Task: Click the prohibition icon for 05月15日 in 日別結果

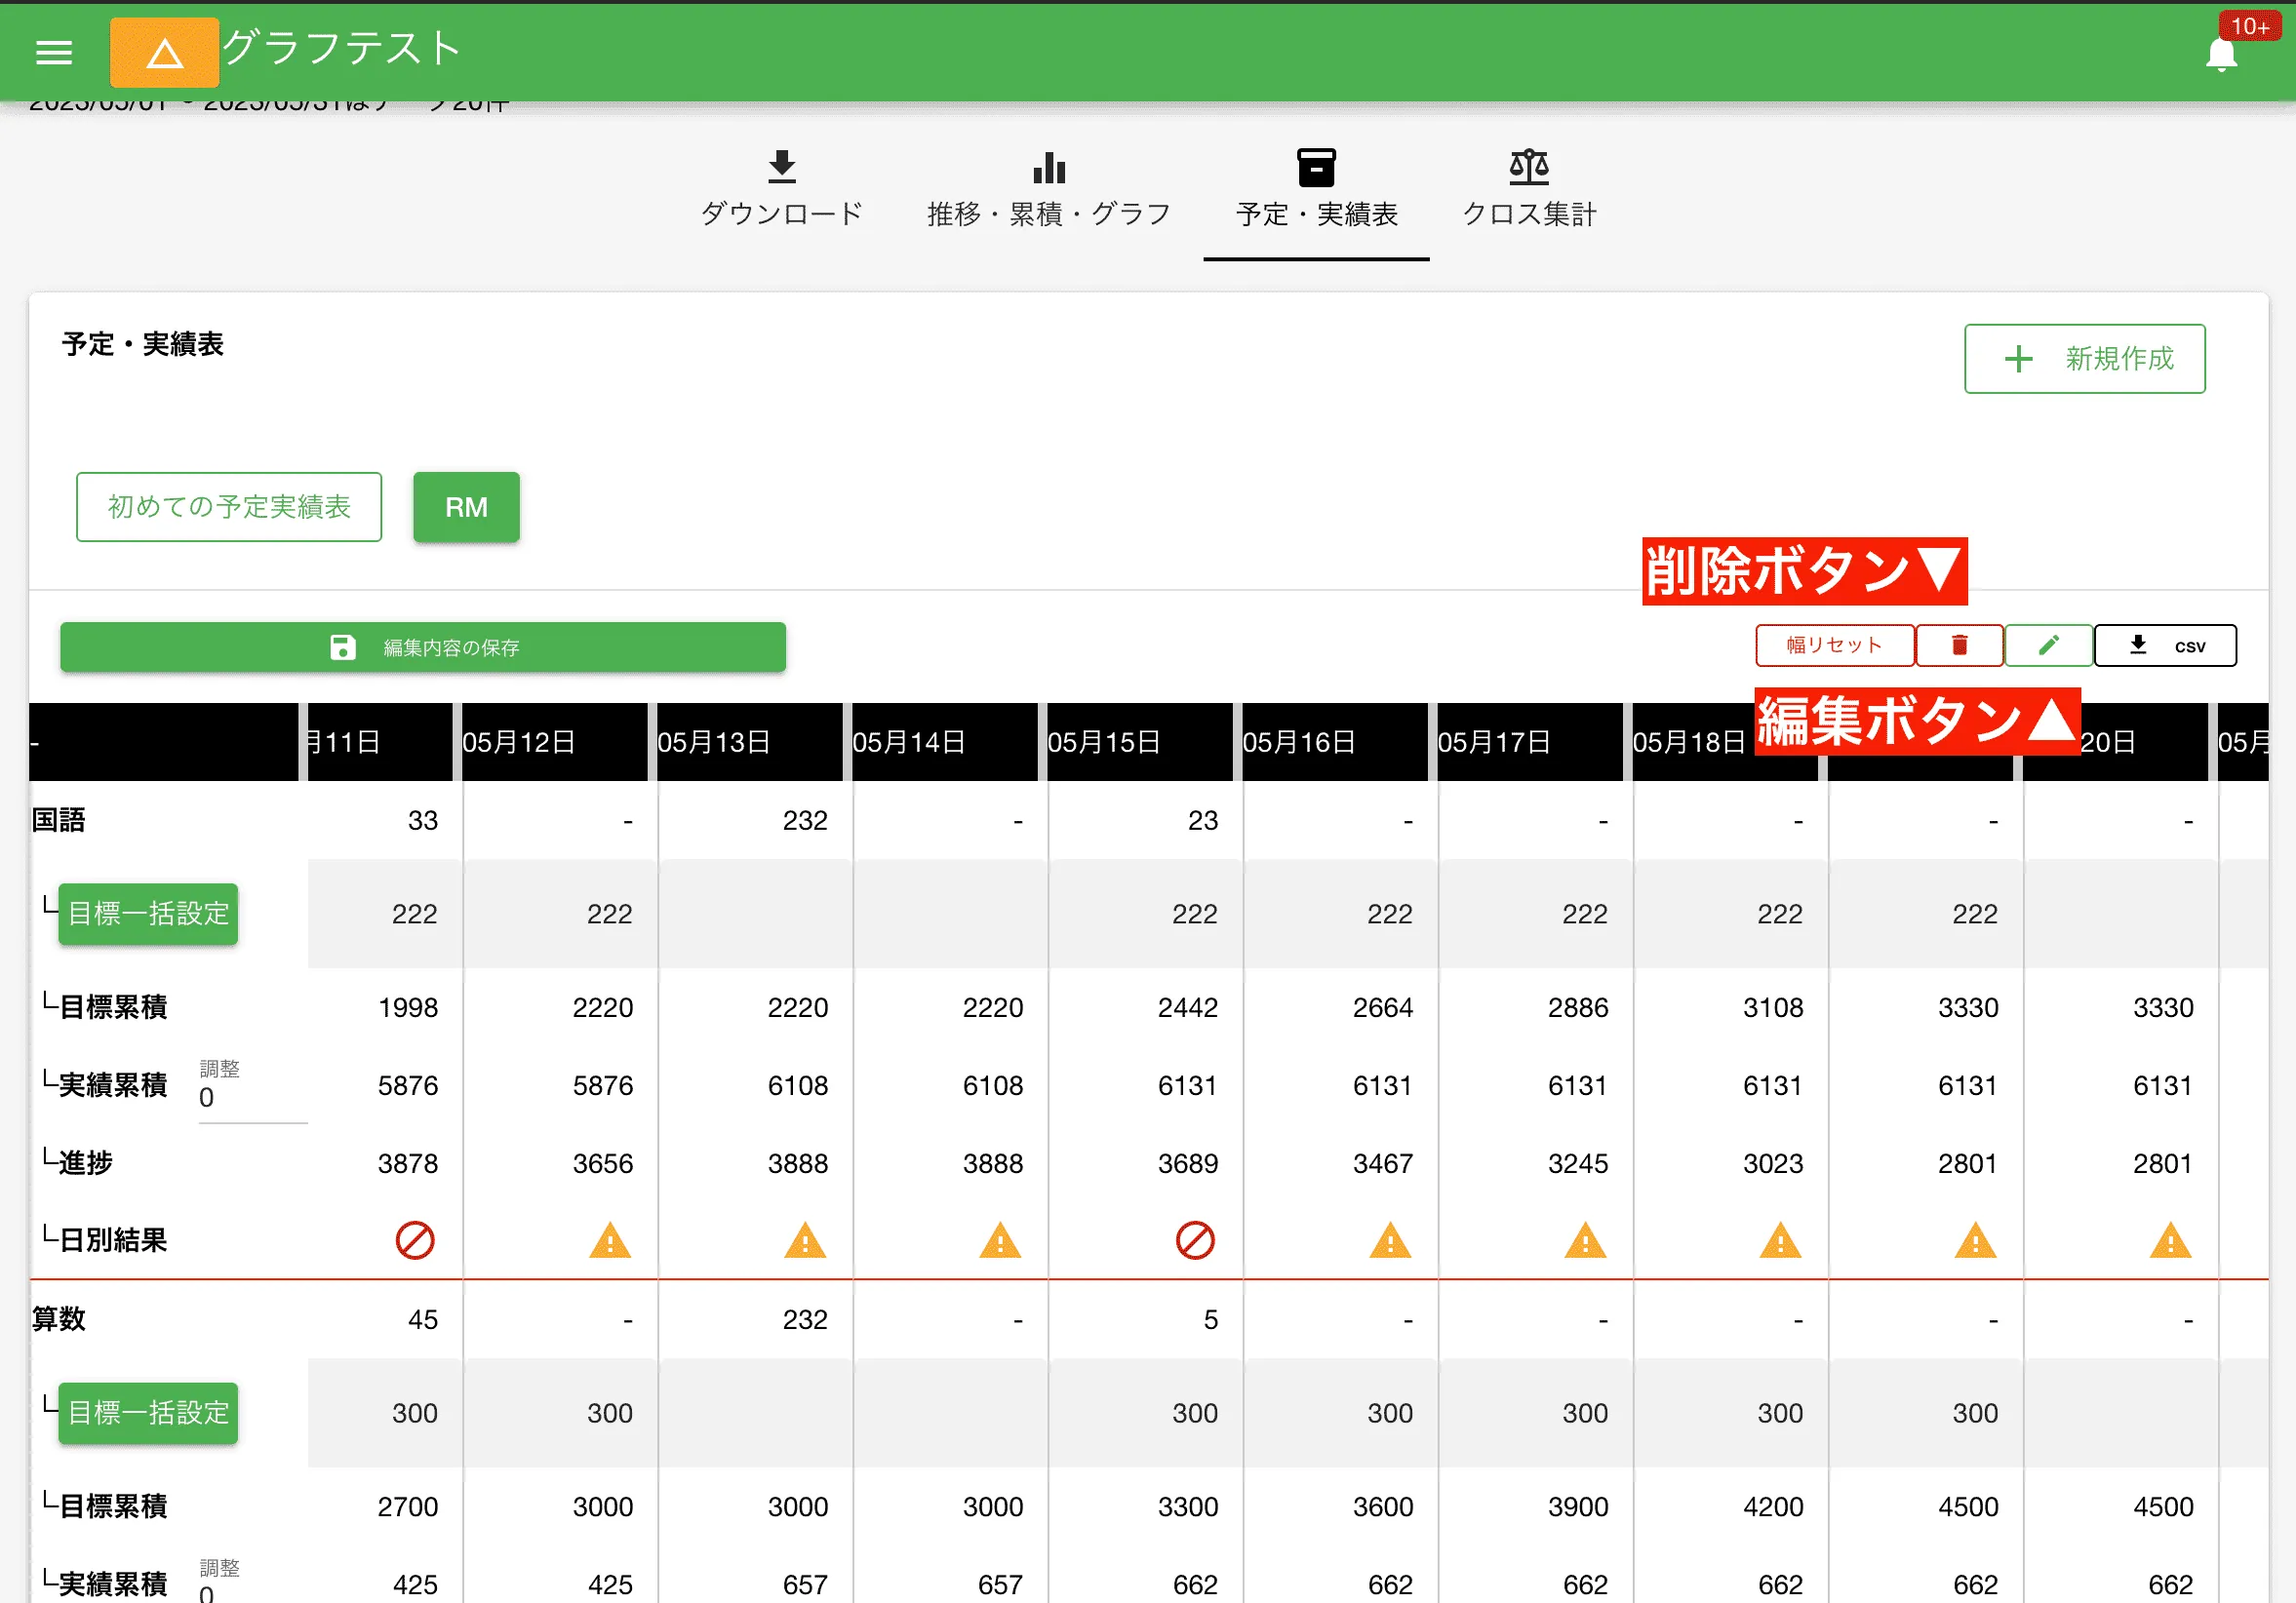Action: (1199, 1241)
